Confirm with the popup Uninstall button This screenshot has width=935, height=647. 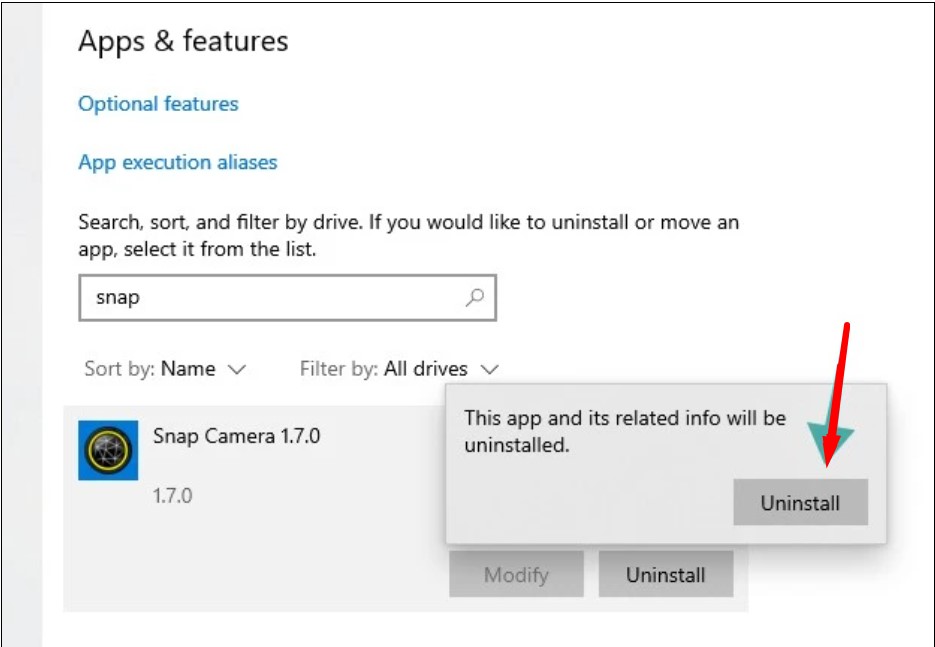800,502
